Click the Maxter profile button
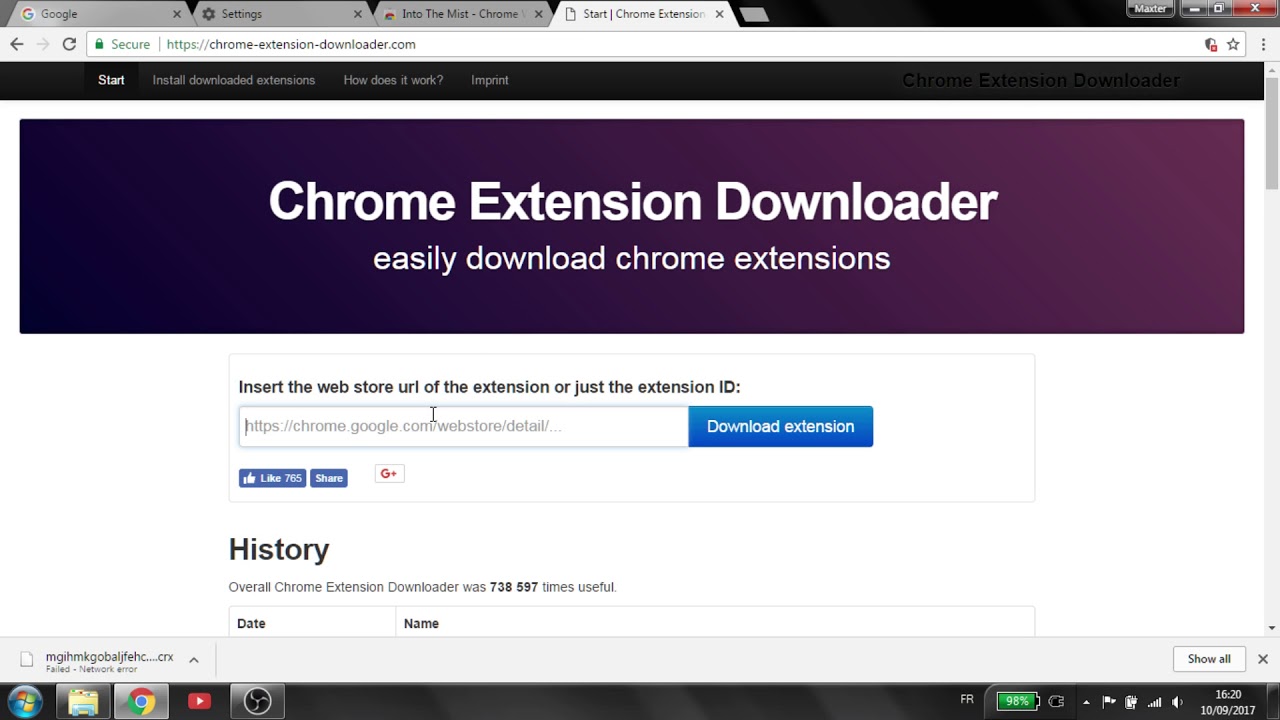Screen dimensions: 1280x720 pyautogui.click(x=1150, y=8)
